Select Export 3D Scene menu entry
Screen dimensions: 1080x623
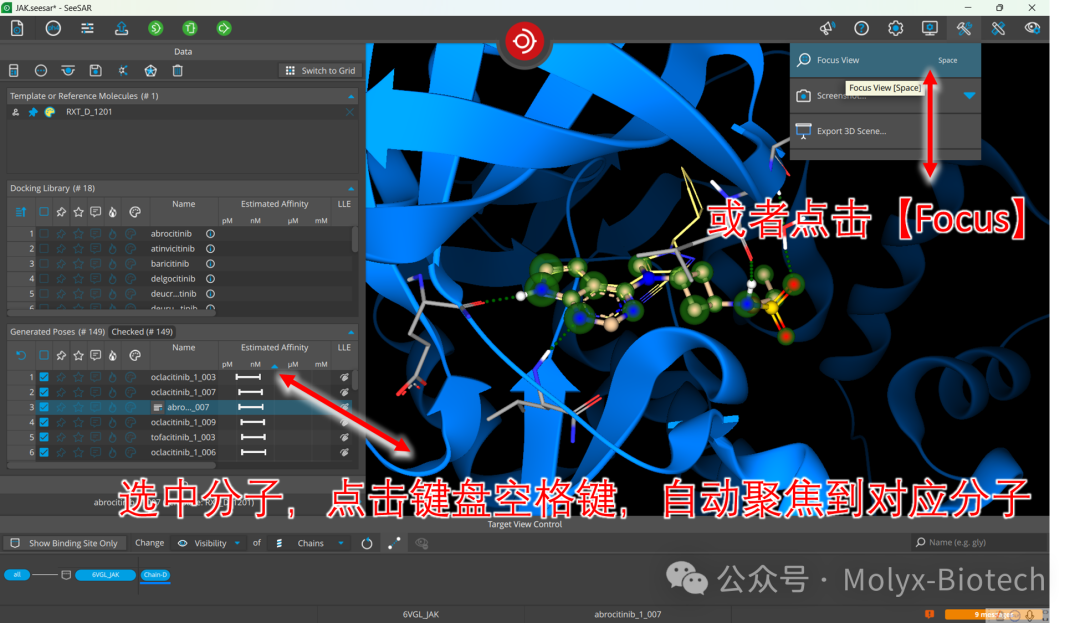[885, 131]
